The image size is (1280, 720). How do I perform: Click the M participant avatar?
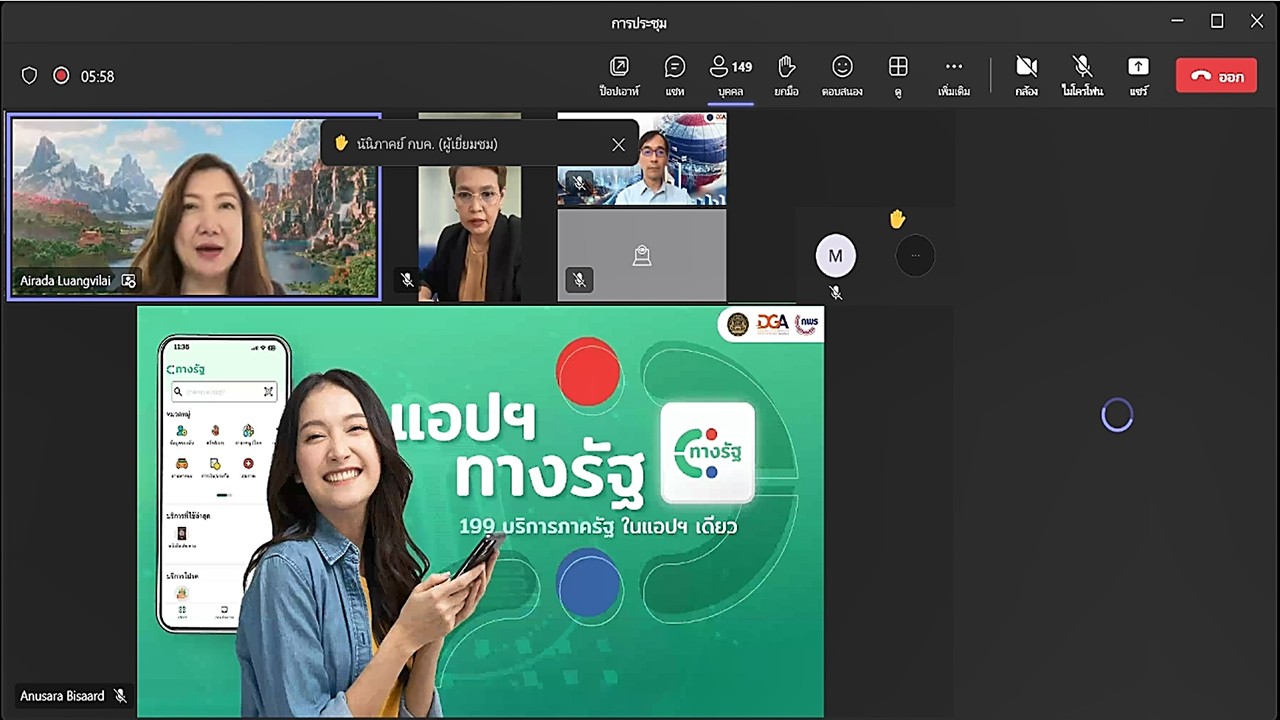click(836, 256)
